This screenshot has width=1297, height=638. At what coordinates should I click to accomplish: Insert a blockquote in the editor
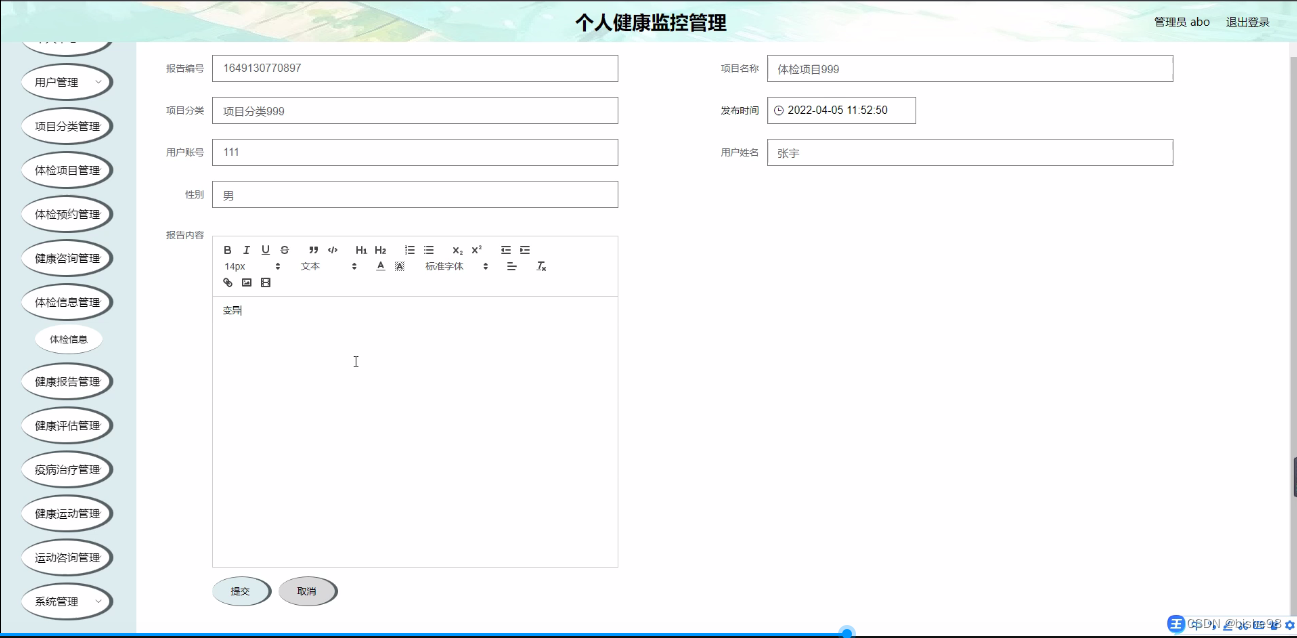313,250
